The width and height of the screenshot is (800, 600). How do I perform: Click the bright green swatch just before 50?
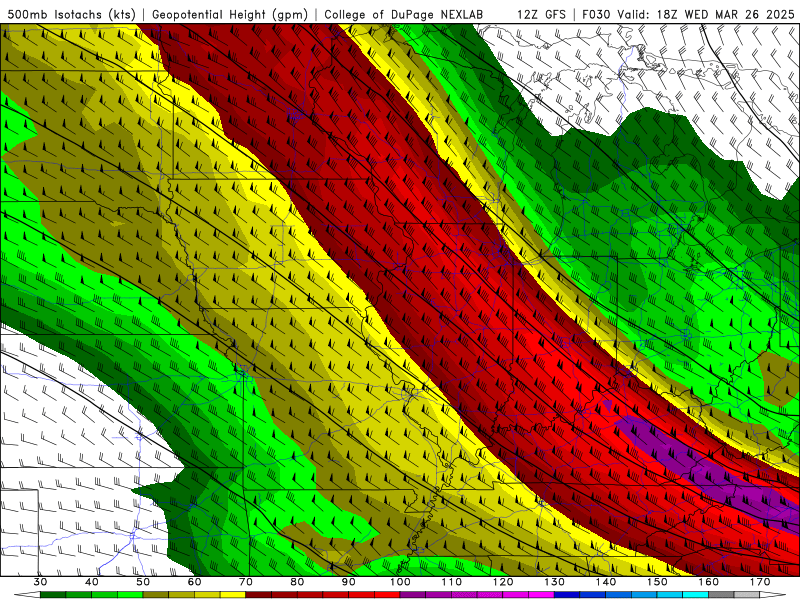[130, 595]
